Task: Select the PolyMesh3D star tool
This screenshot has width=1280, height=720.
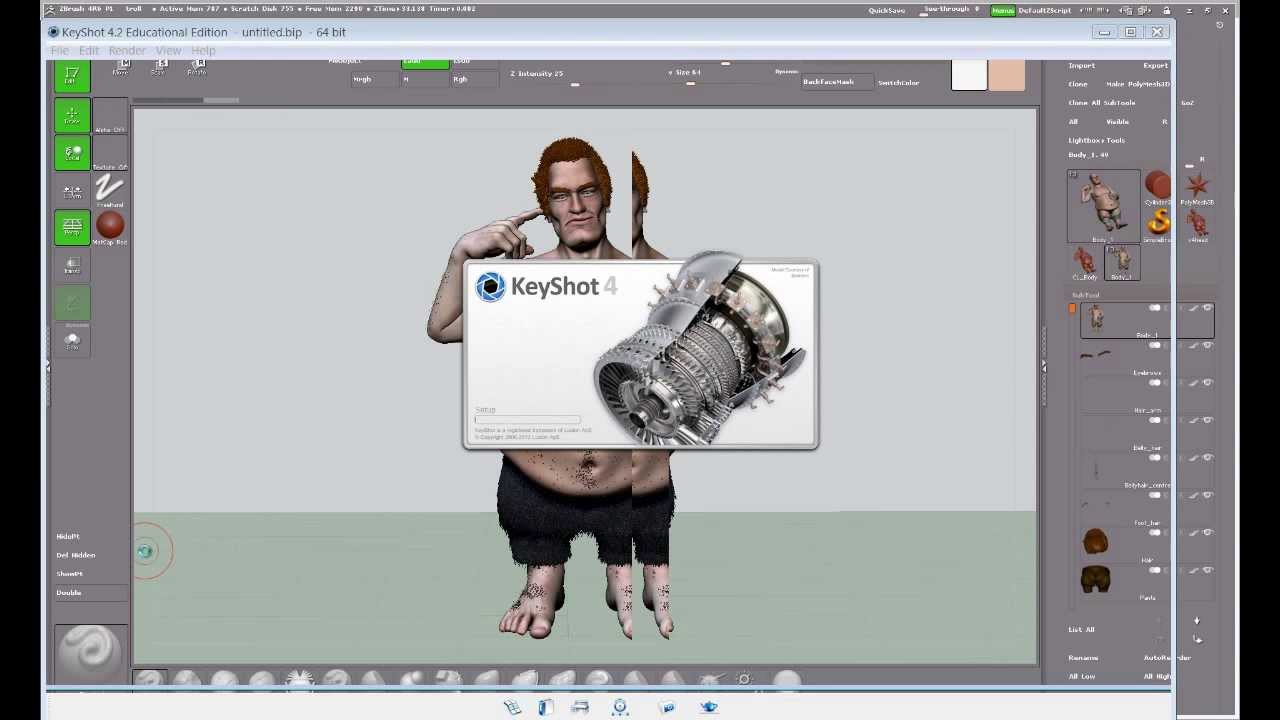Action: pos(1198,187)
